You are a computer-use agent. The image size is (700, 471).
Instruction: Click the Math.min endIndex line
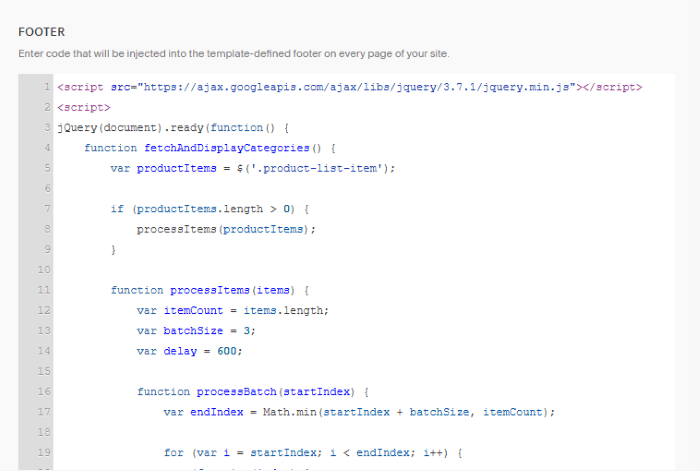[x=359, y=412]
